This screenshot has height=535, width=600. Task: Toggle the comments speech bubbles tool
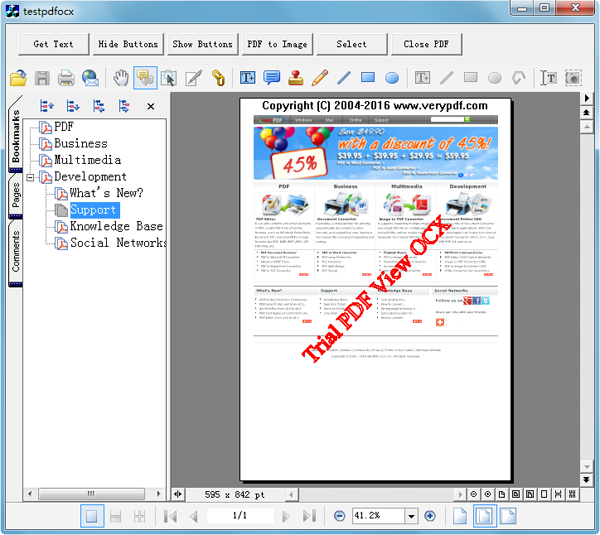(x=145, y=78)
